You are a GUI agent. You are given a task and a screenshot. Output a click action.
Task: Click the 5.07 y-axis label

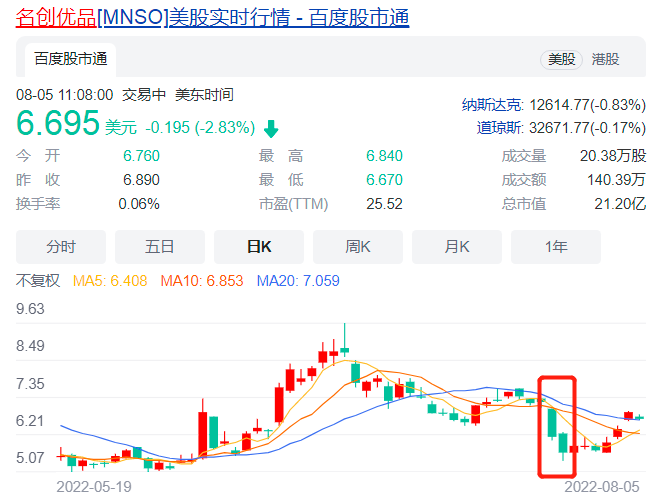(30, 458)
